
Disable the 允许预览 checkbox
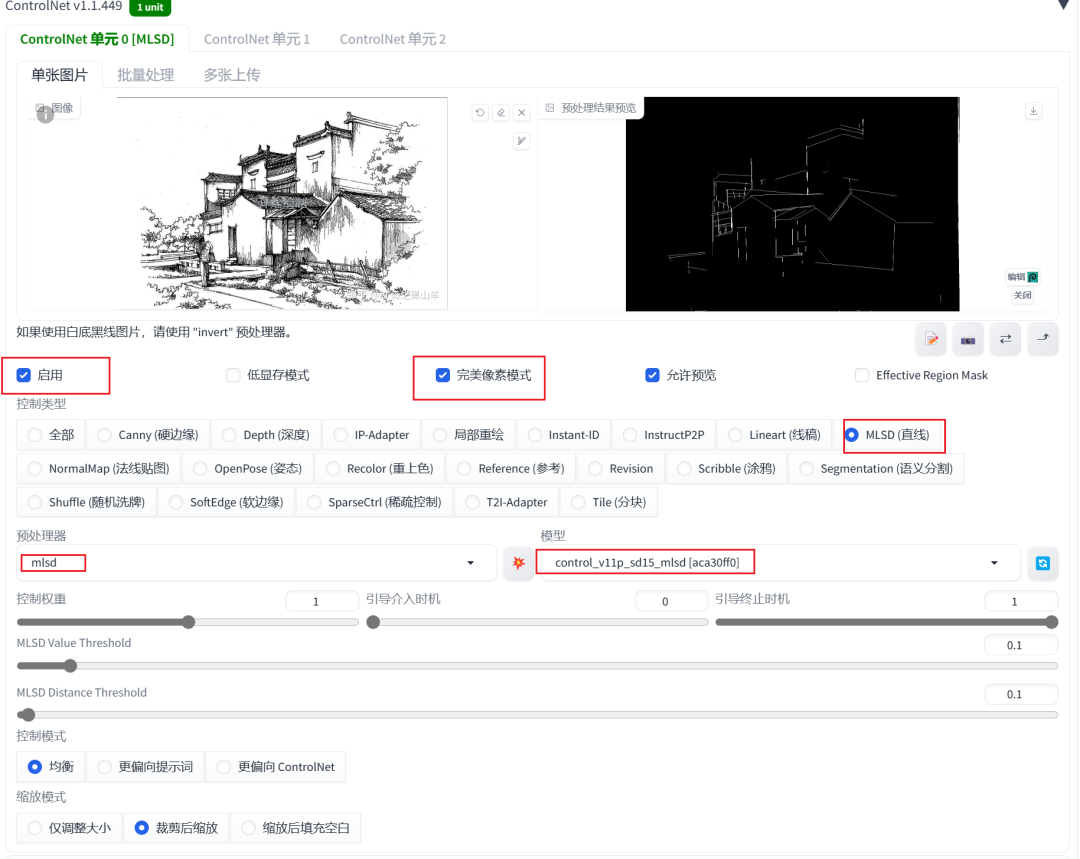653,374
